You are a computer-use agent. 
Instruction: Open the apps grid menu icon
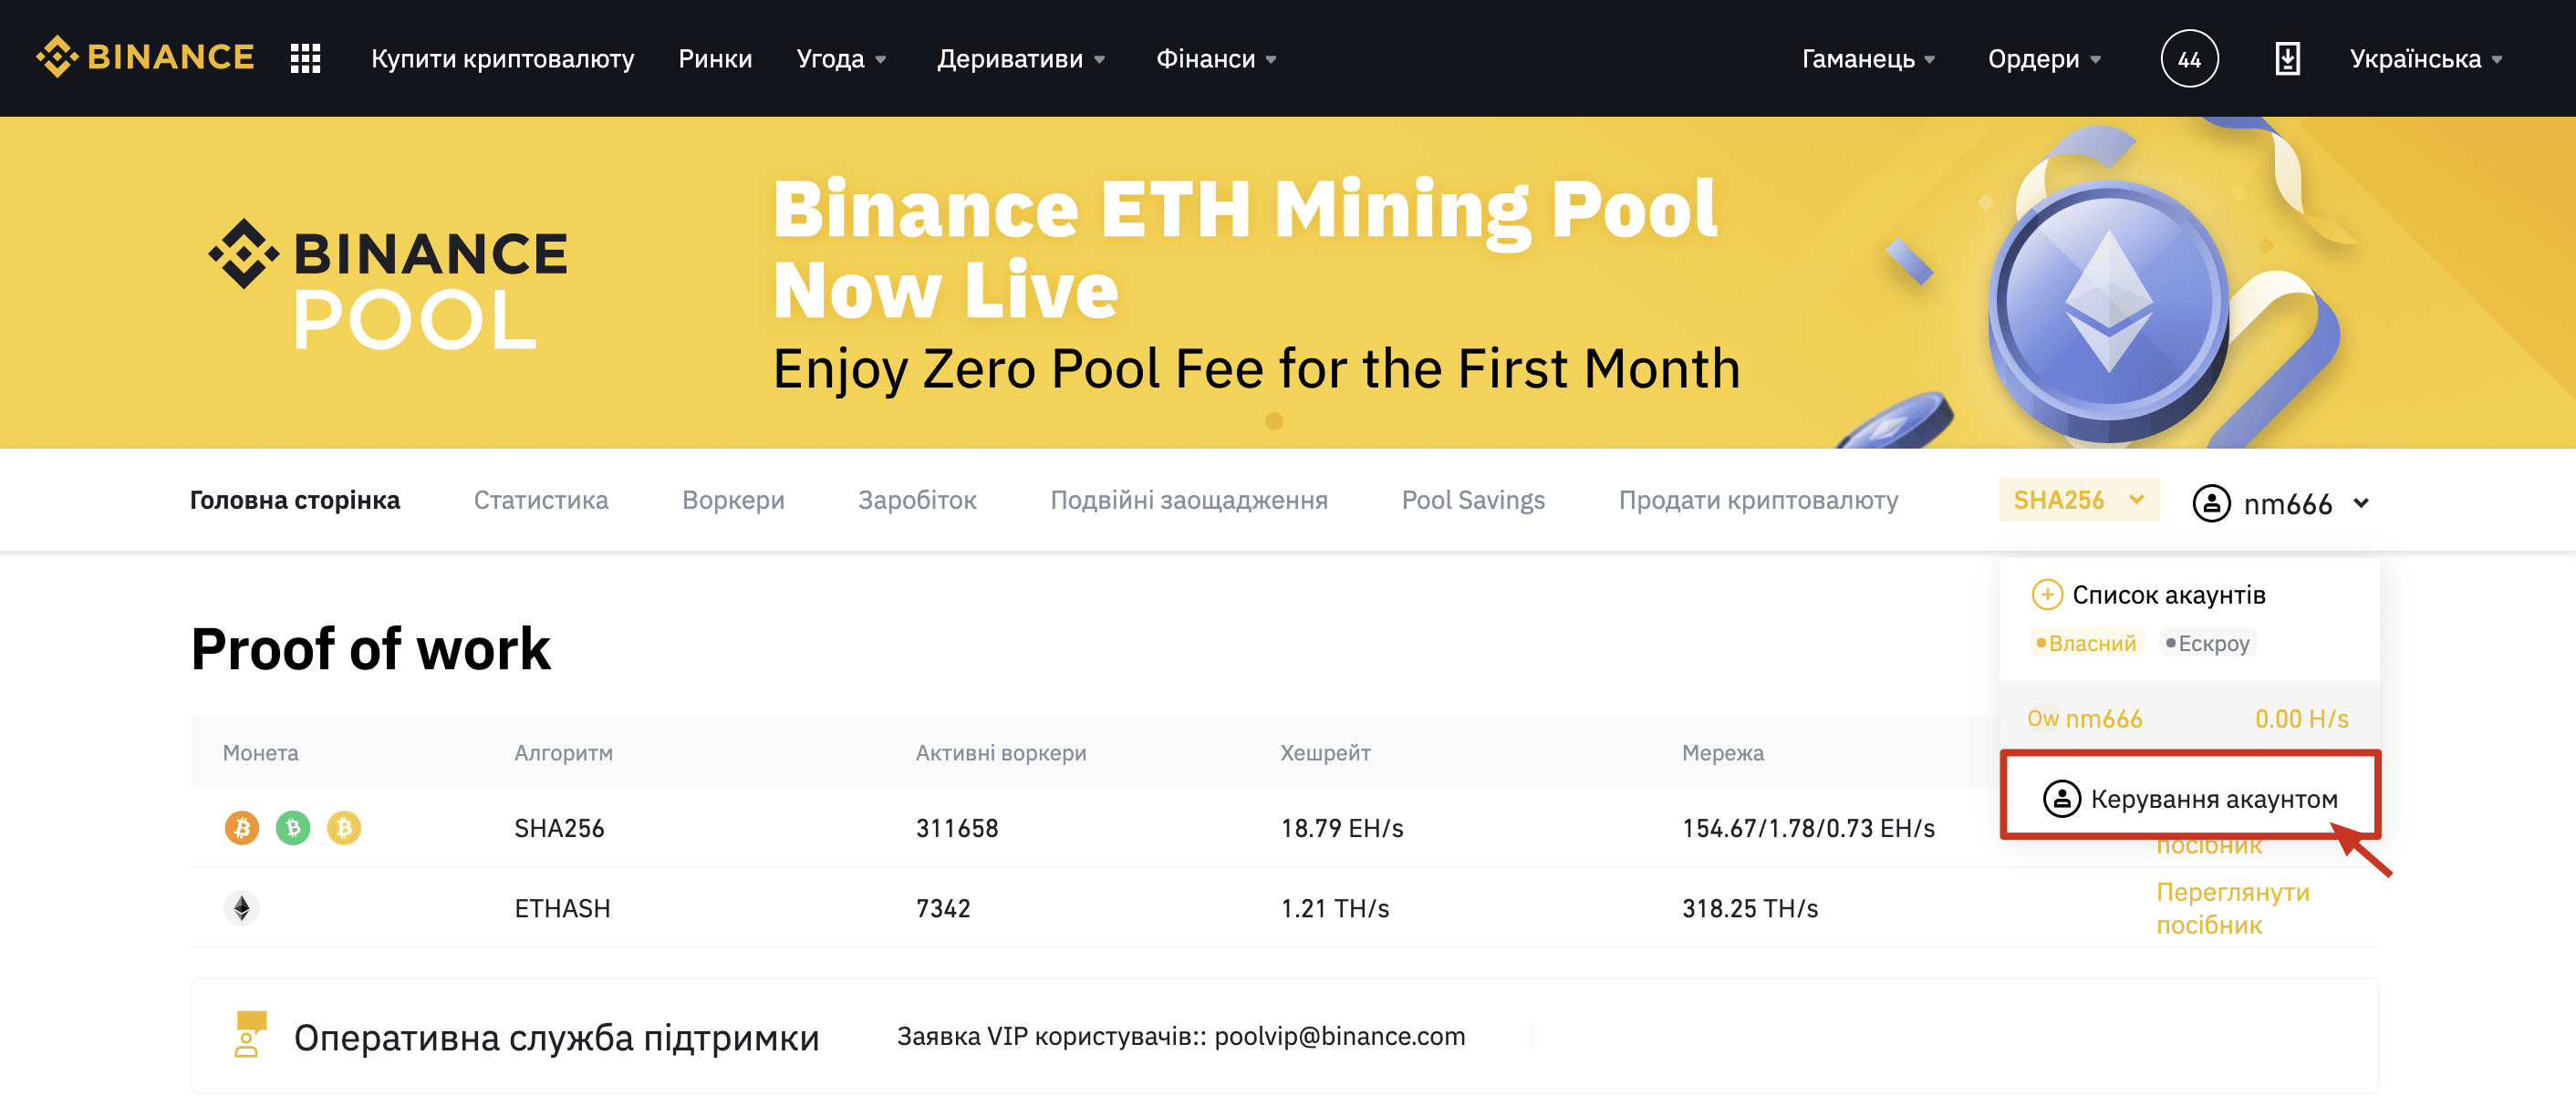coord(305,58)
